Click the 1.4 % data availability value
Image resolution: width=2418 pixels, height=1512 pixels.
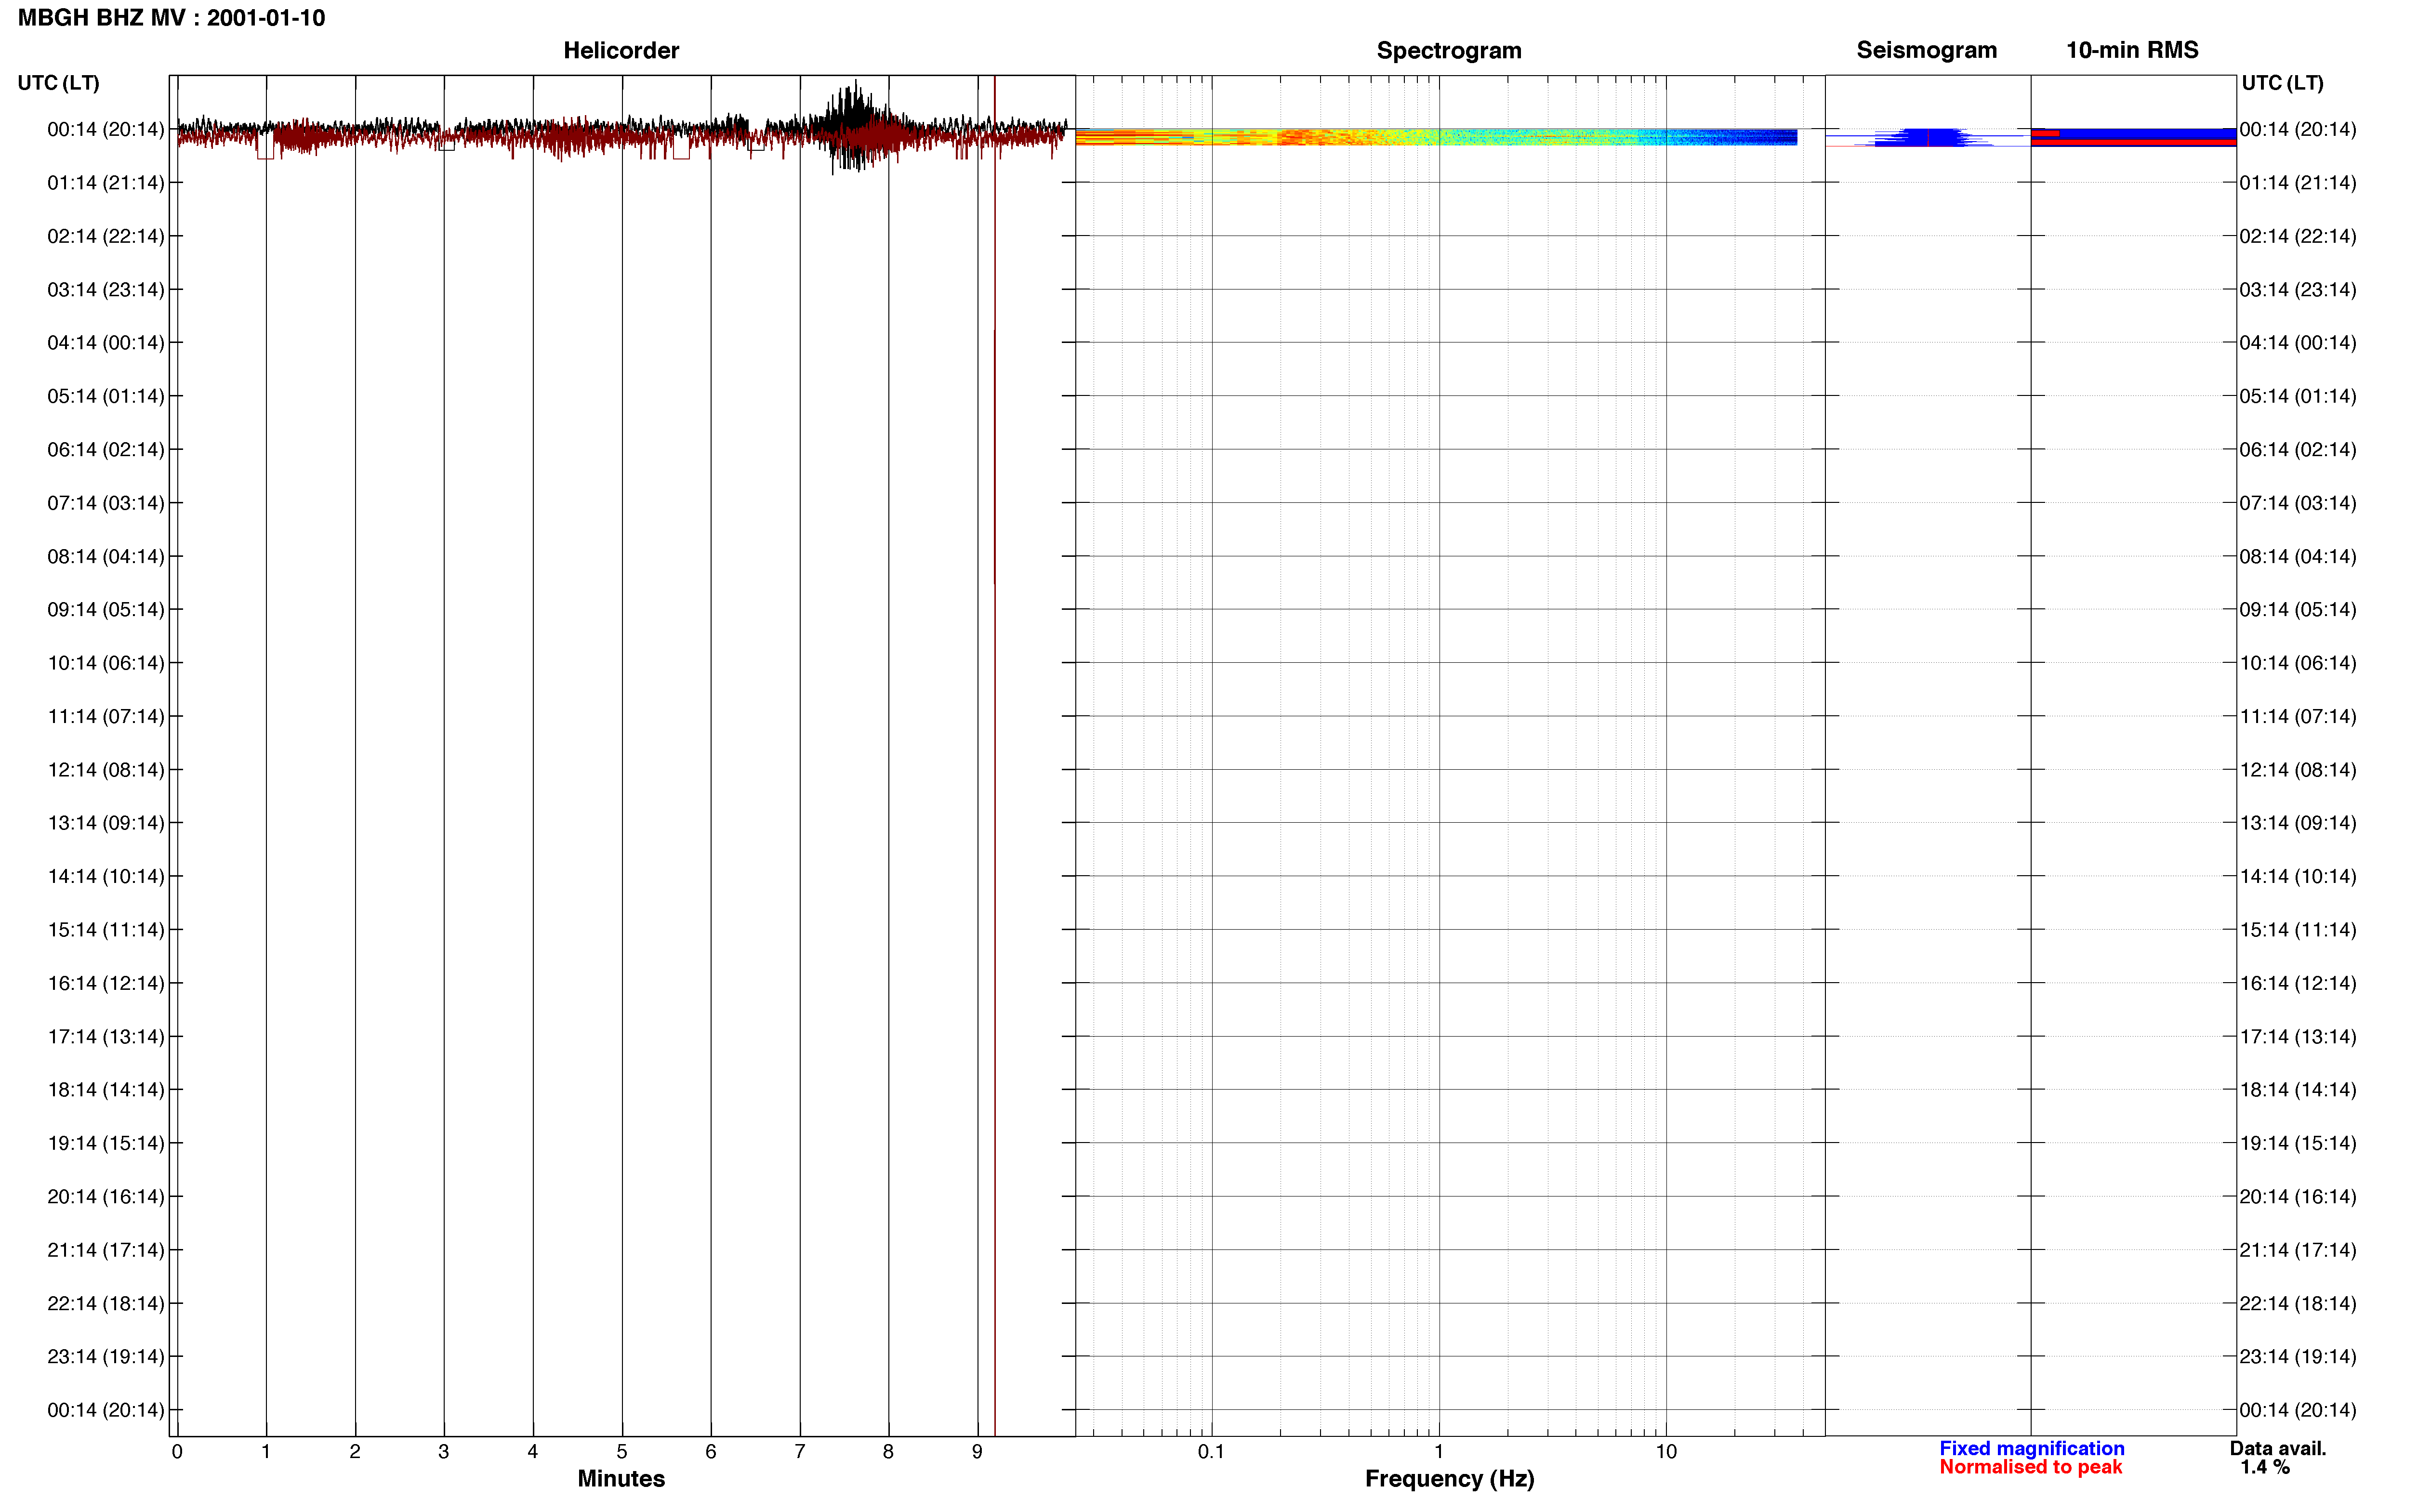2264,1467
